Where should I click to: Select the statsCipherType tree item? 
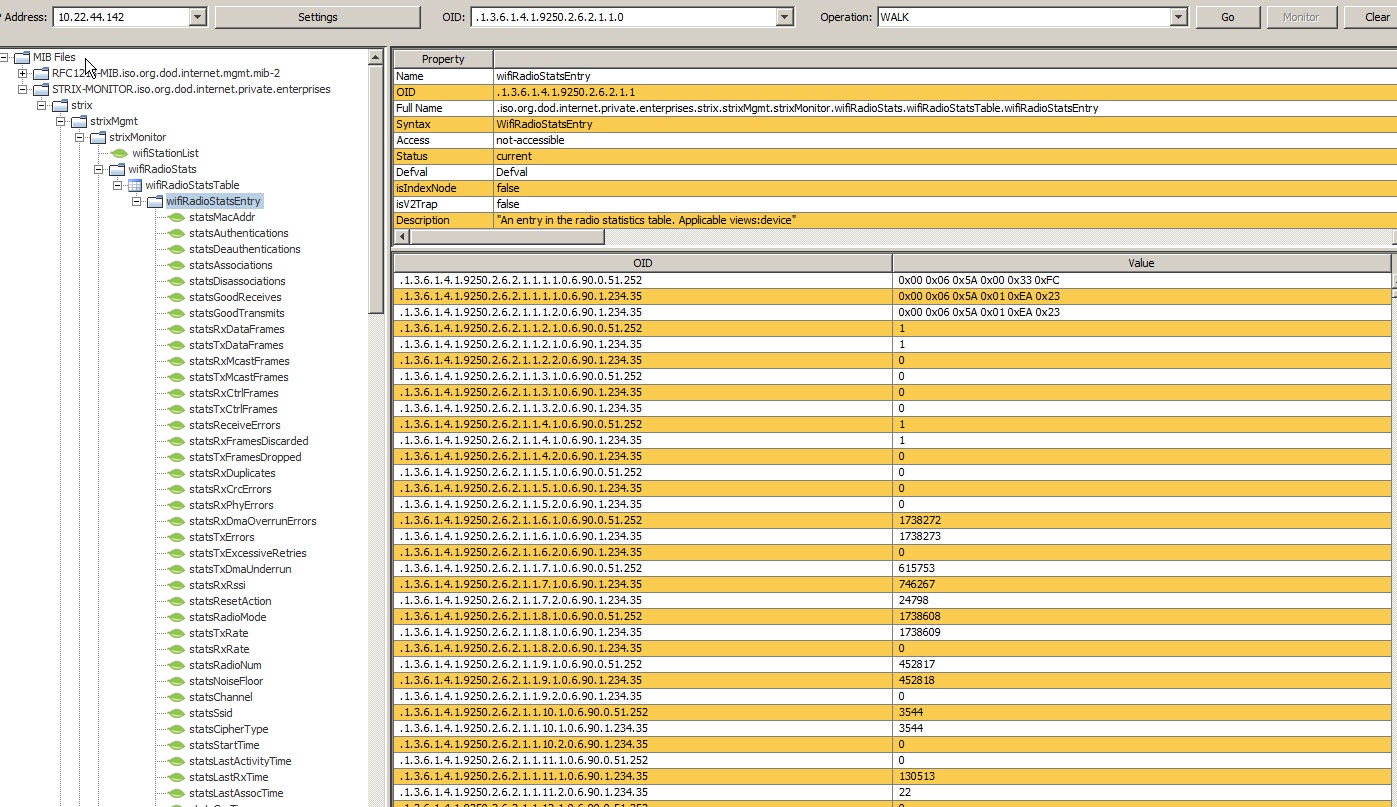click(x=228, y=729)
